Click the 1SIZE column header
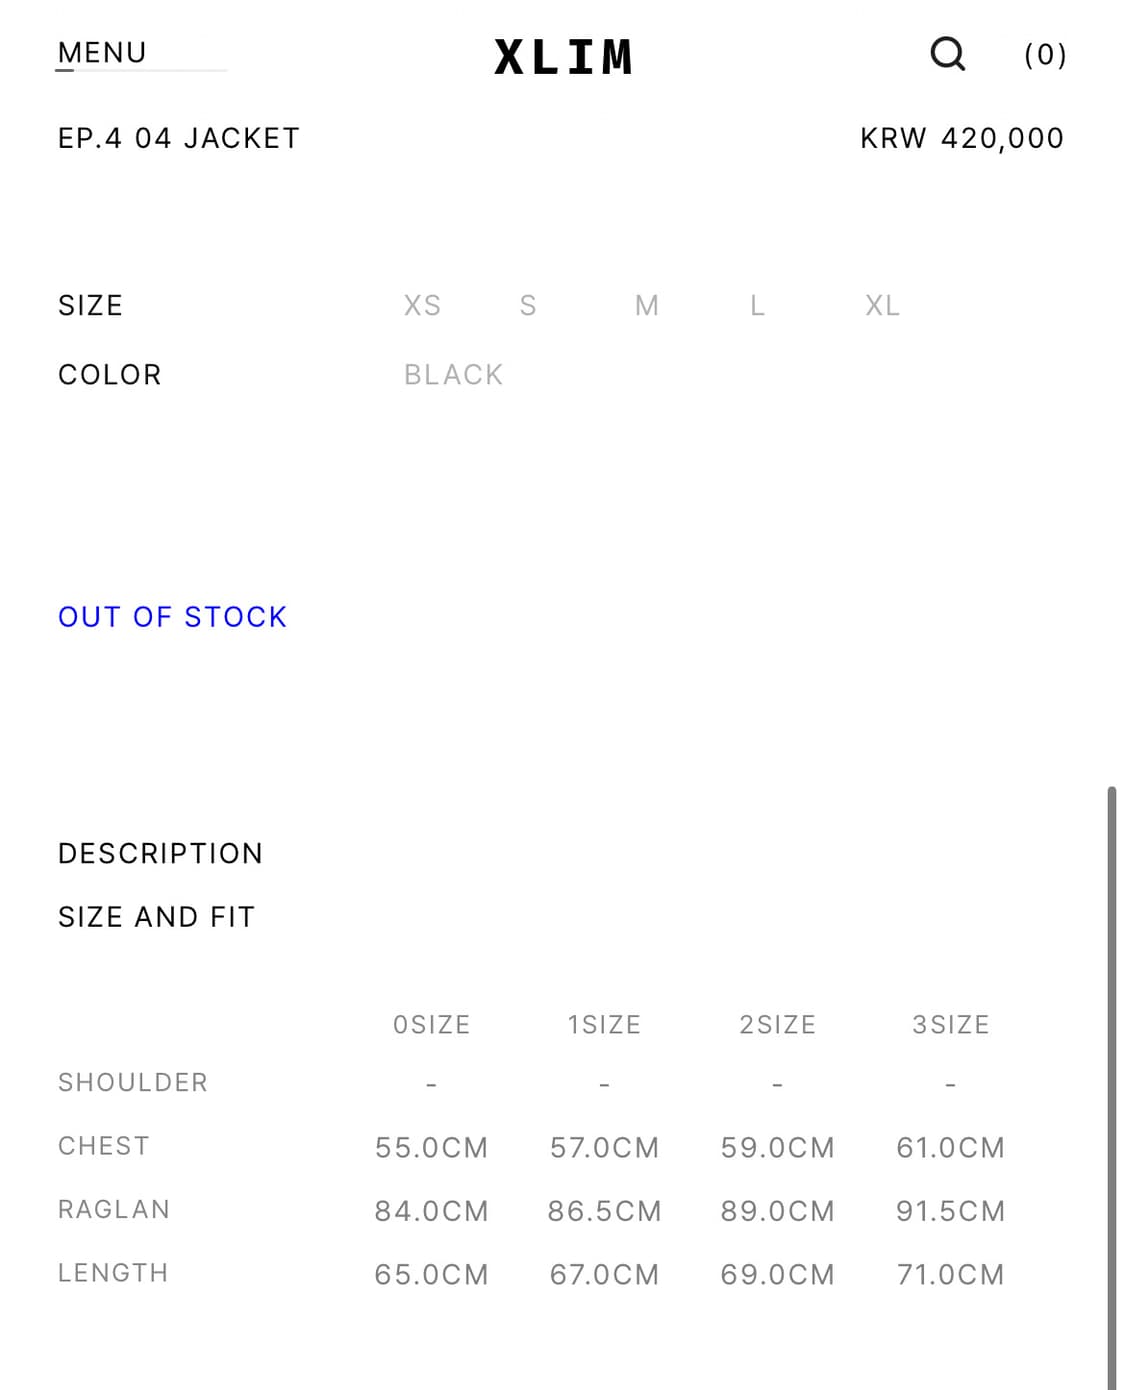Viewport: 1125px width, 1390px height. (x=604, y=1025)
